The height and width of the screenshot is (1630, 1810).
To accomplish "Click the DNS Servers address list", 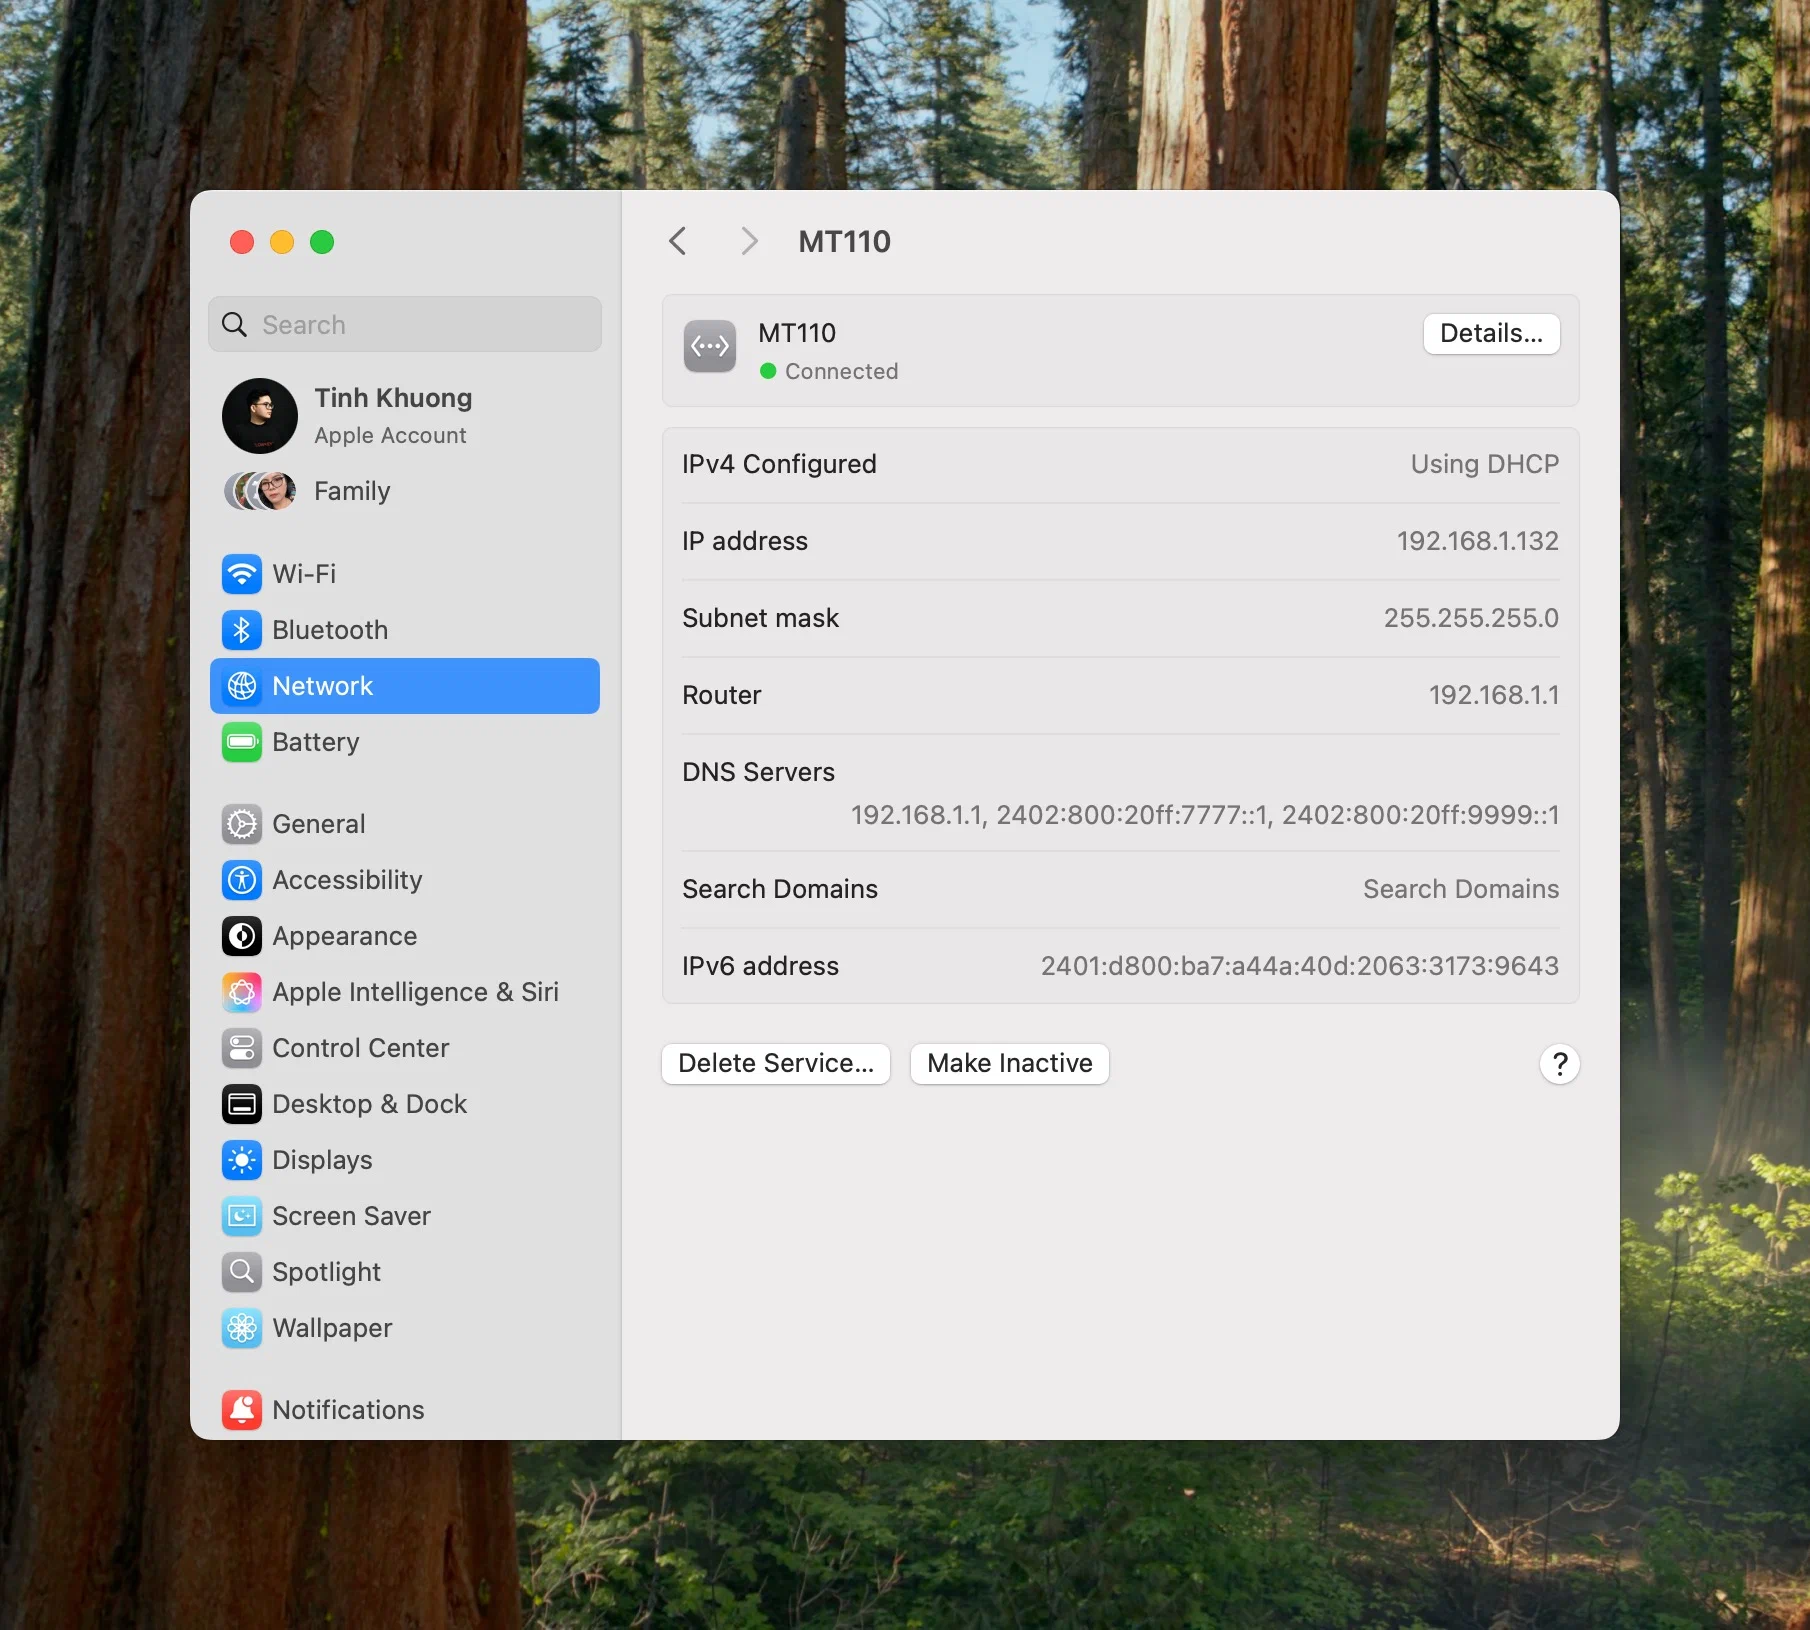I will [x=1205, y=815].
